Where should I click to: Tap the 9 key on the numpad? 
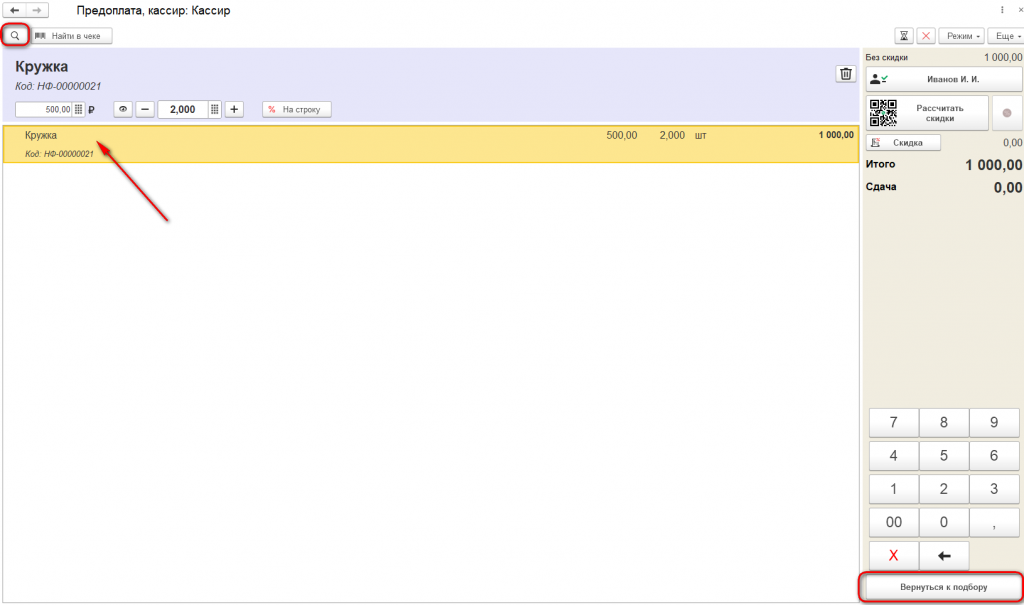coord(994,423)
